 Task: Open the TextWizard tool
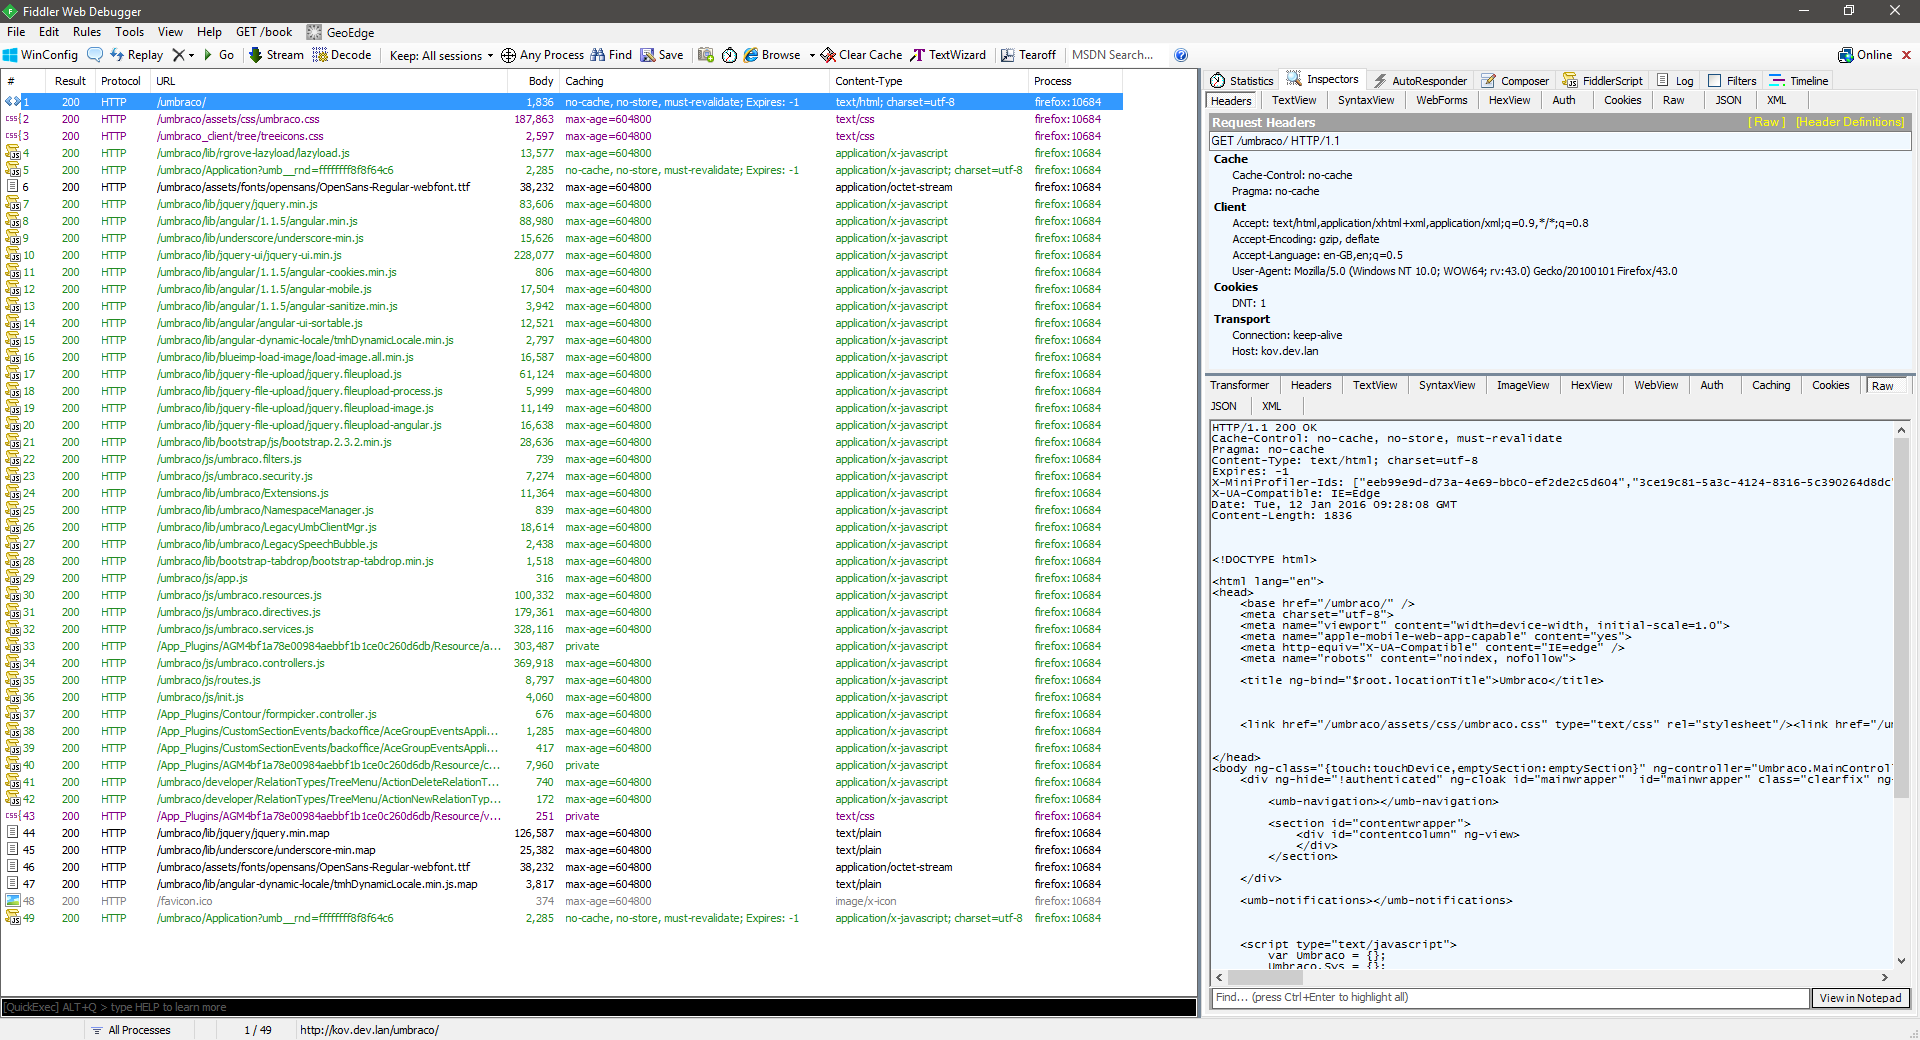coord(947,55)
